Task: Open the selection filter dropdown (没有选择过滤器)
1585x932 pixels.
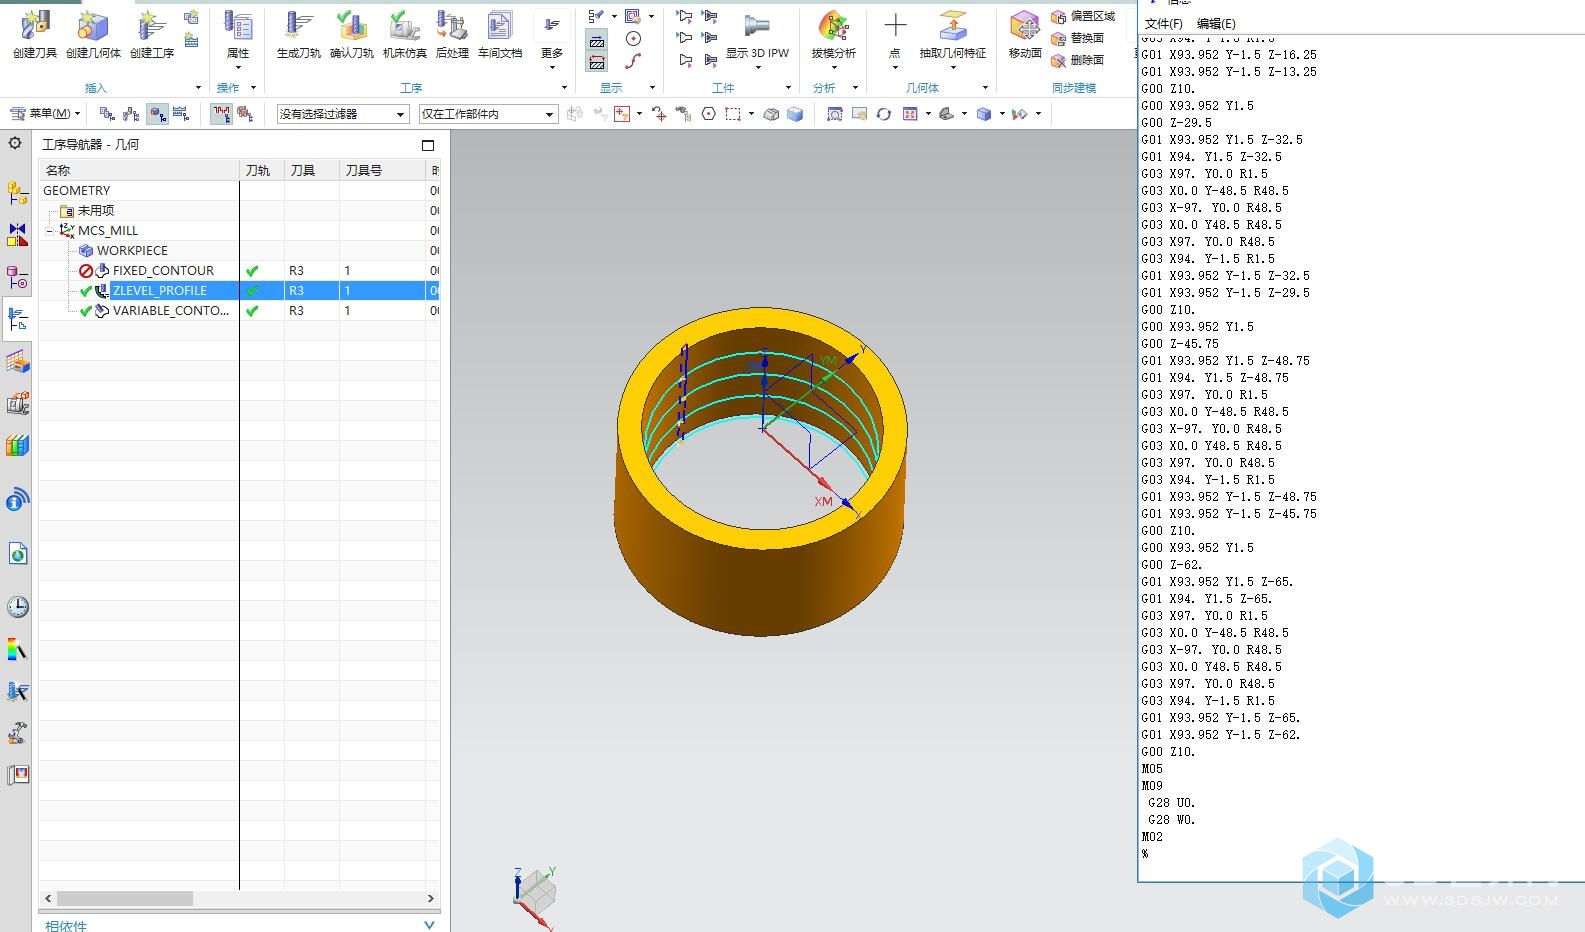Action: pyautogui.click(x=342, y=114)
